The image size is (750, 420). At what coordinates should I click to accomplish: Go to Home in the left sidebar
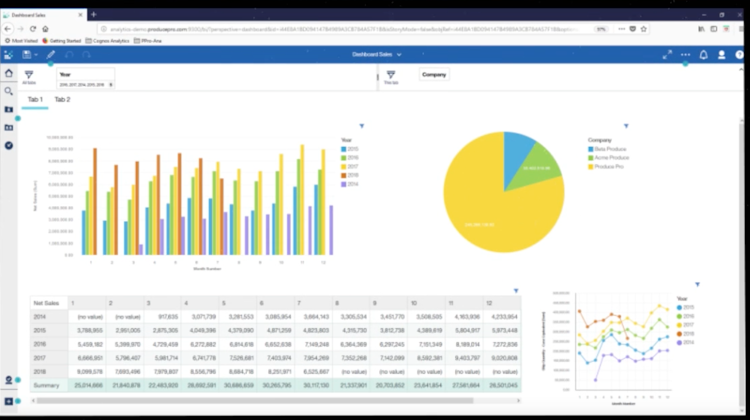(x=9, y=73)
